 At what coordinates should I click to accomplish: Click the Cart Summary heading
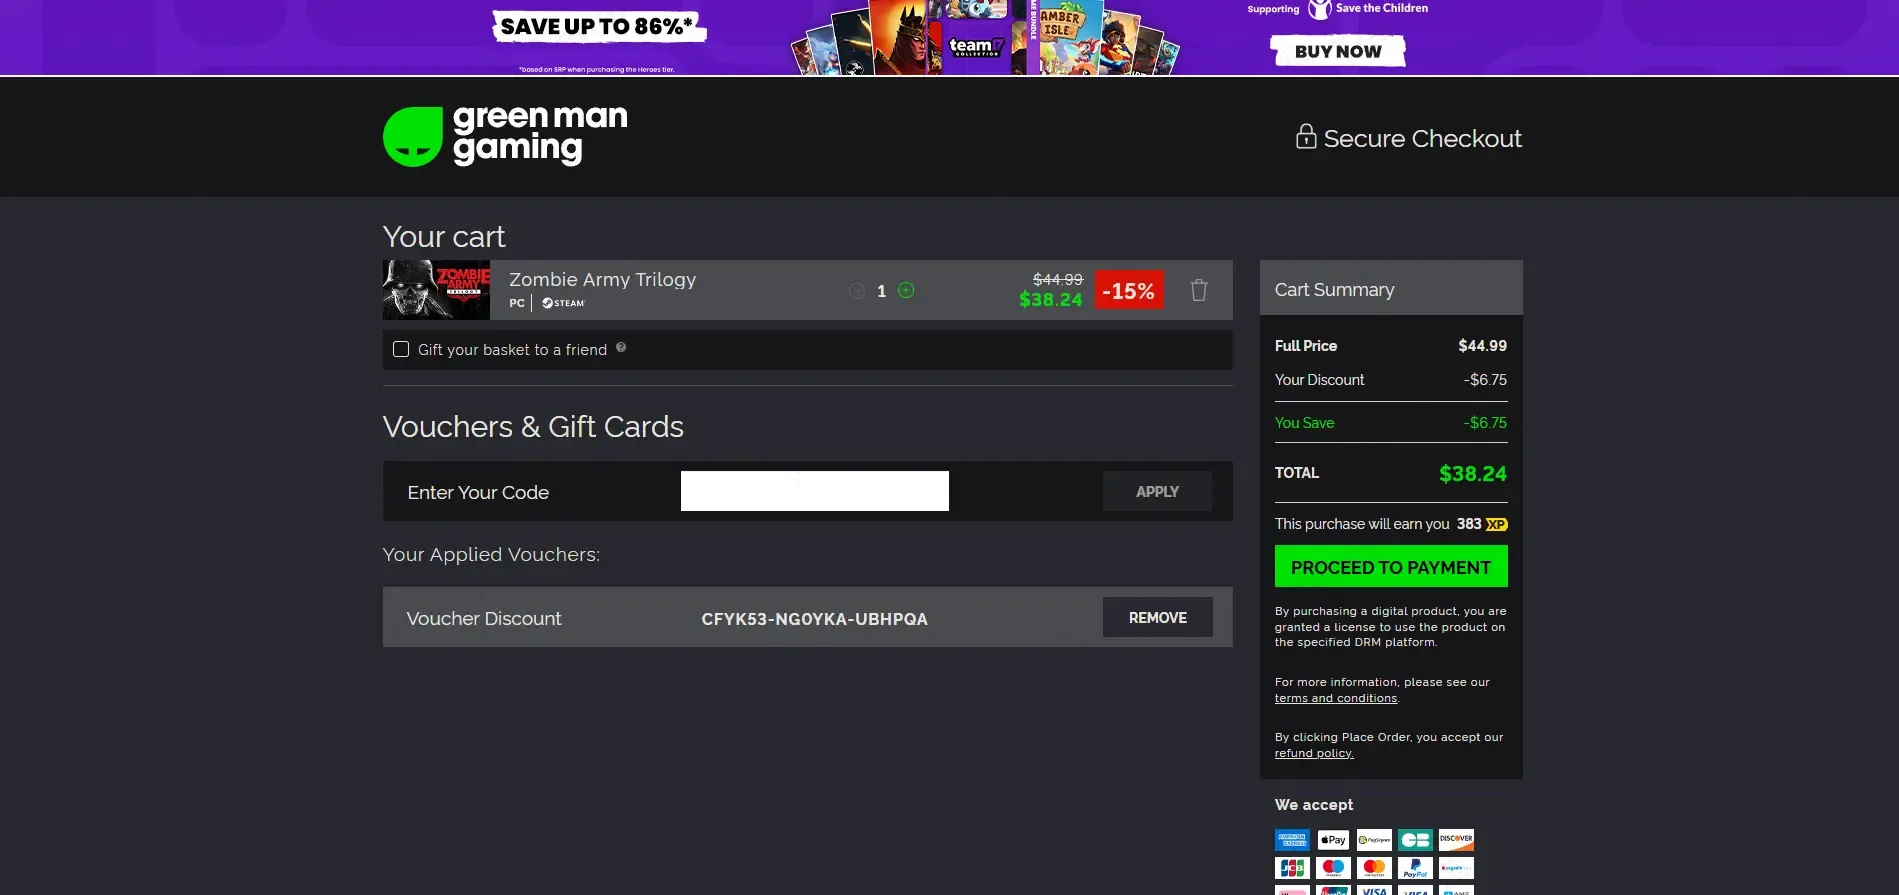(x=1334, y=289)
